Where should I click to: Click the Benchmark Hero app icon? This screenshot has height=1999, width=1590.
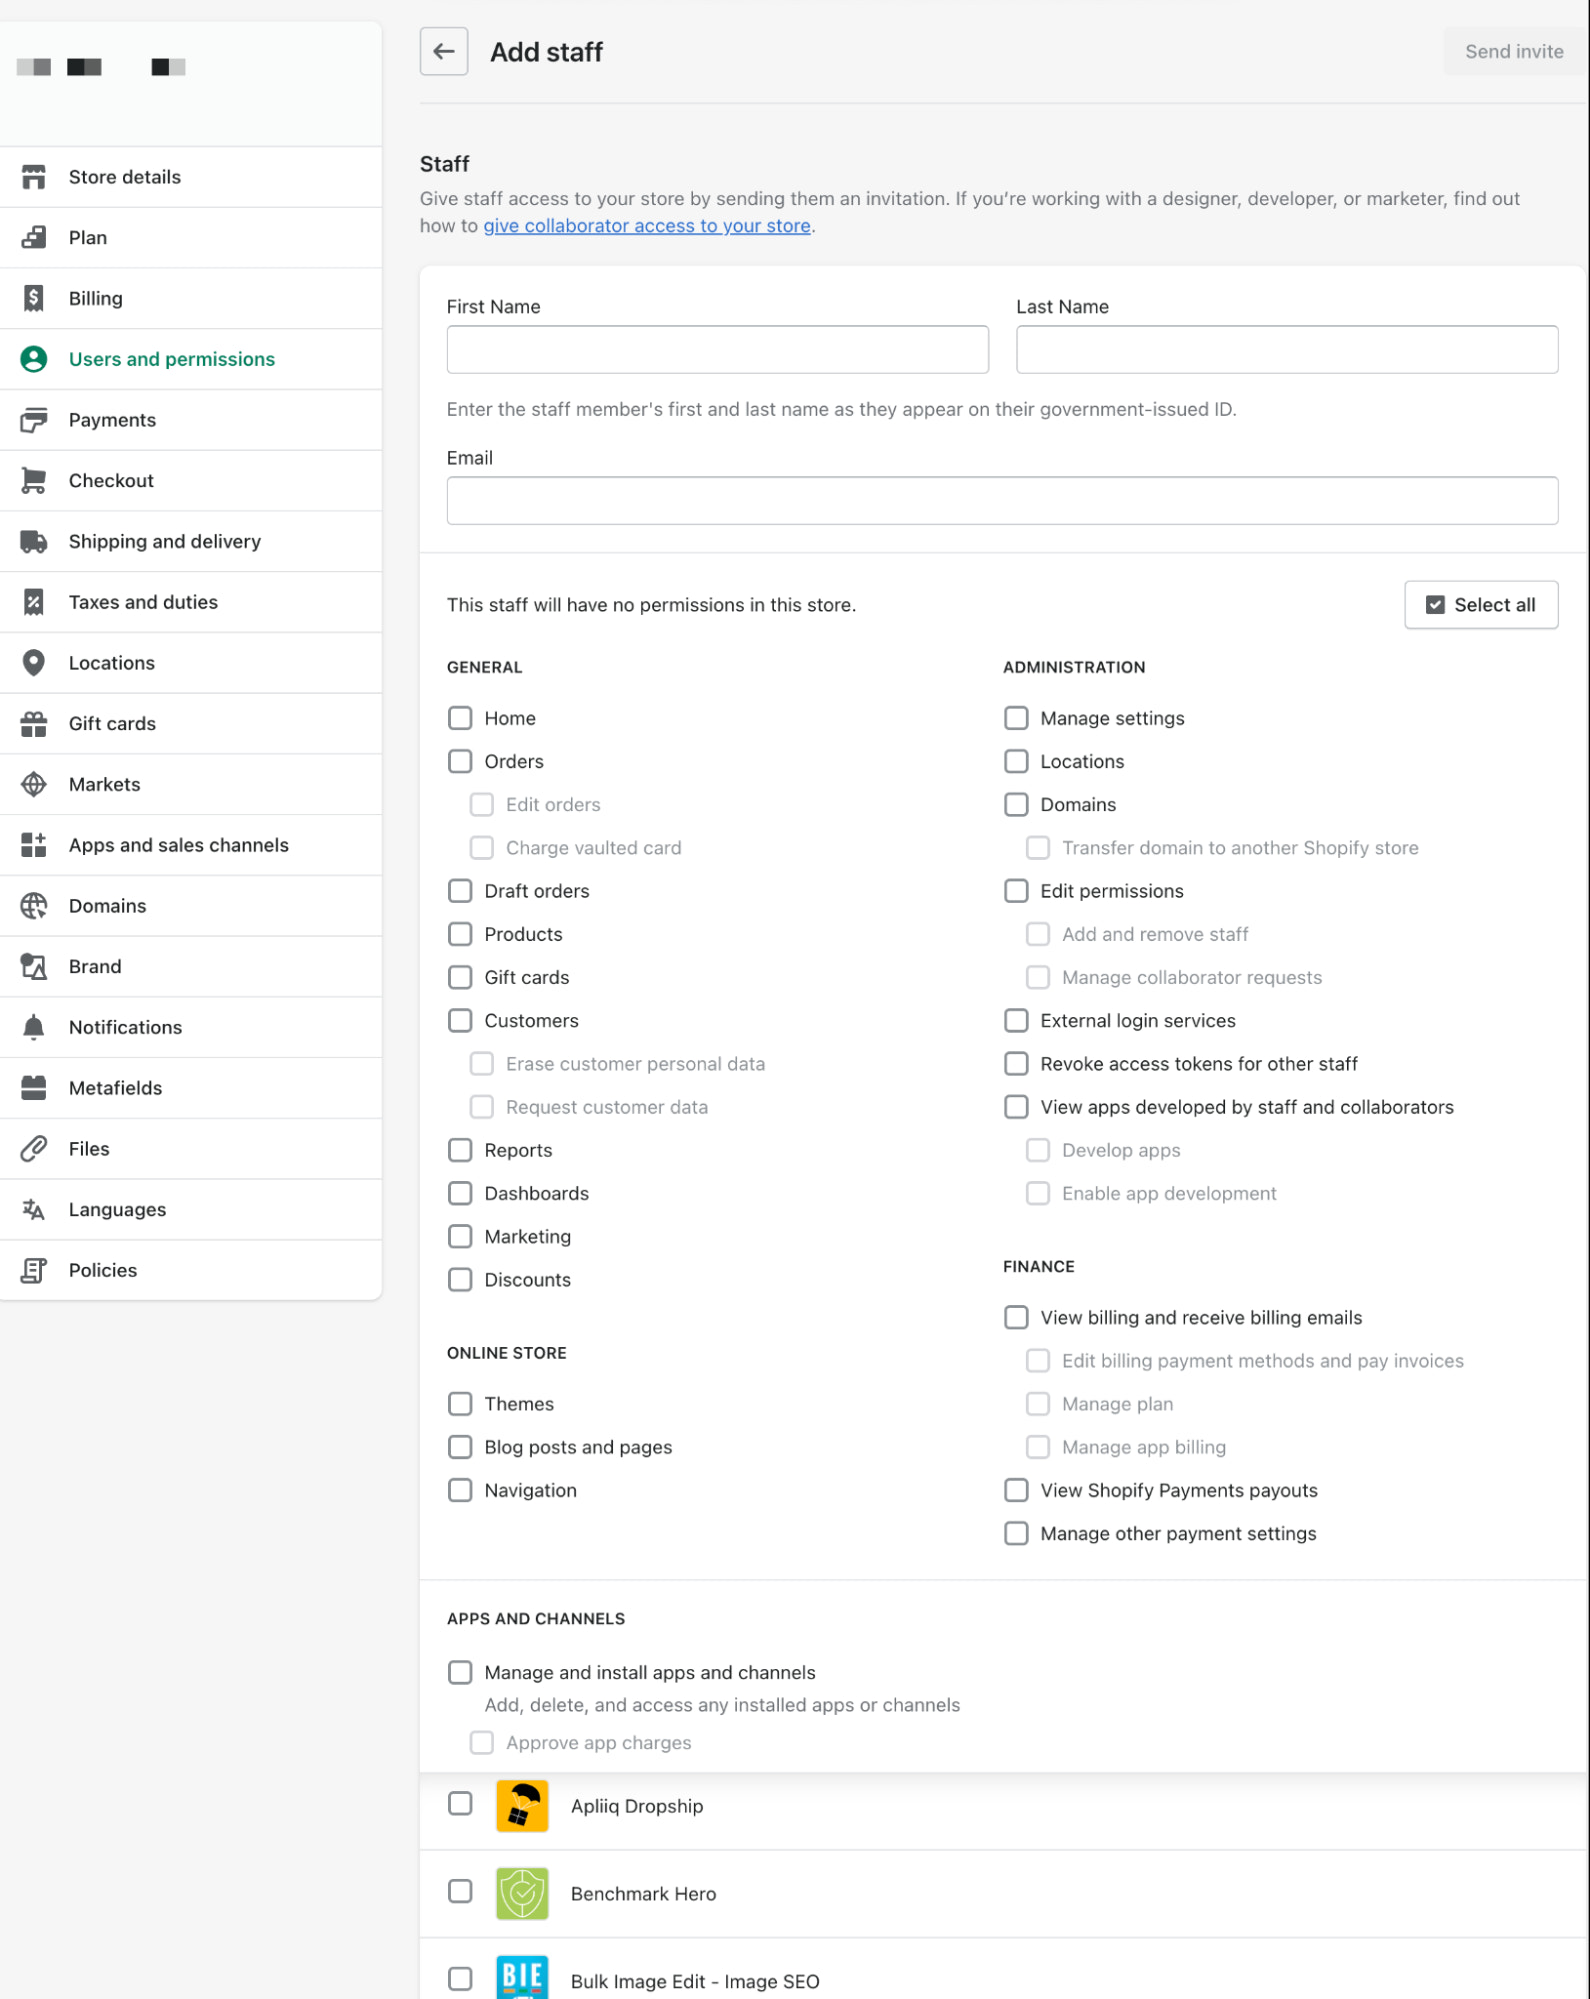click(x=522, y=1893)
